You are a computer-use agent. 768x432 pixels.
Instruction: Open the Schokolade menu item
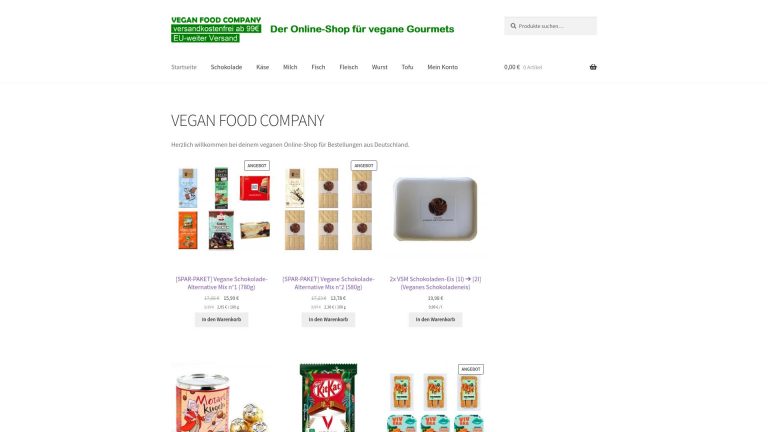coord(226,67)
